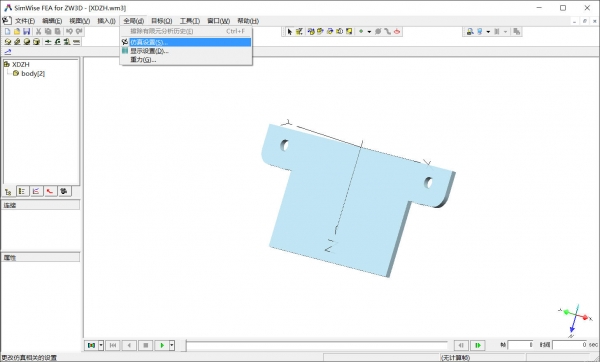600x362 pixels.
Task: Click the green point coord tool
Action: (361, 31)
